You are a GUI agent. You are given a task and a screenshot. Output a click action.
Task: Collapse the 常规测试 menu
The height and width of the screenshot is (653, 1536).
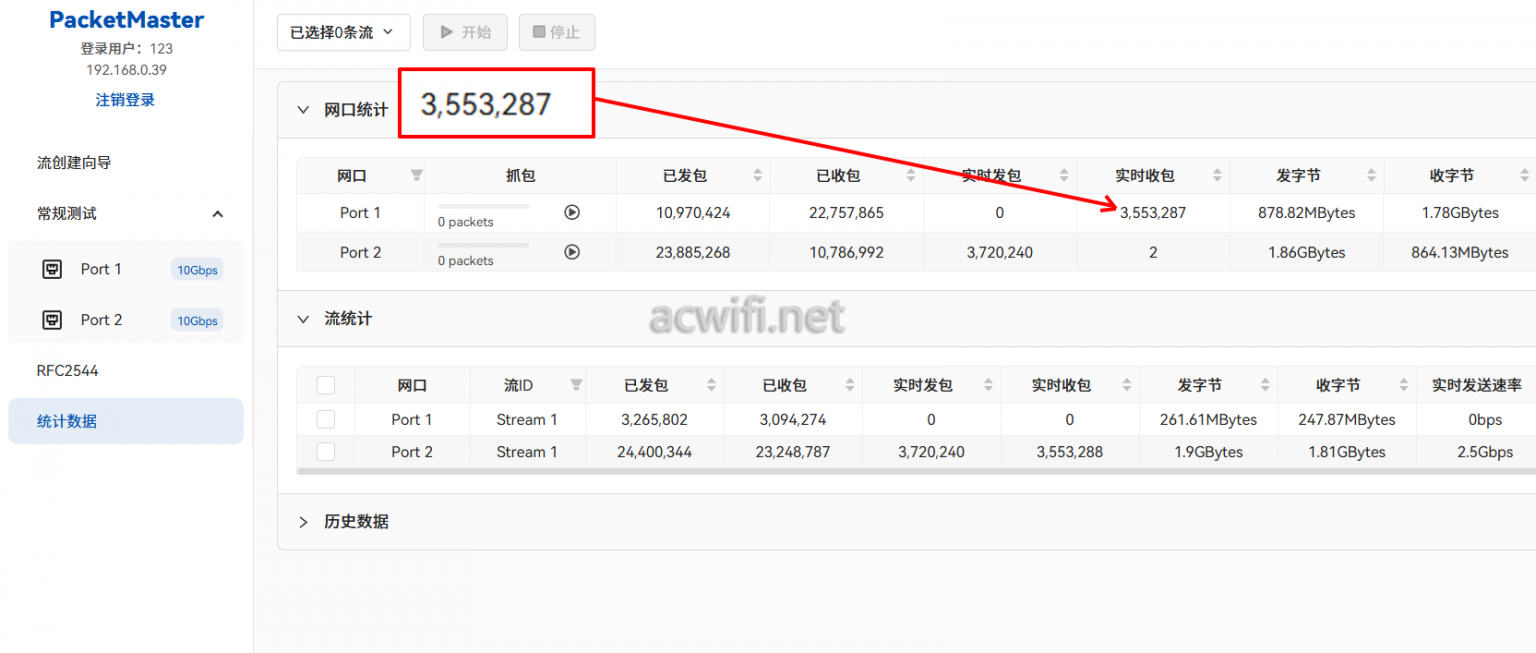[217, 213]
